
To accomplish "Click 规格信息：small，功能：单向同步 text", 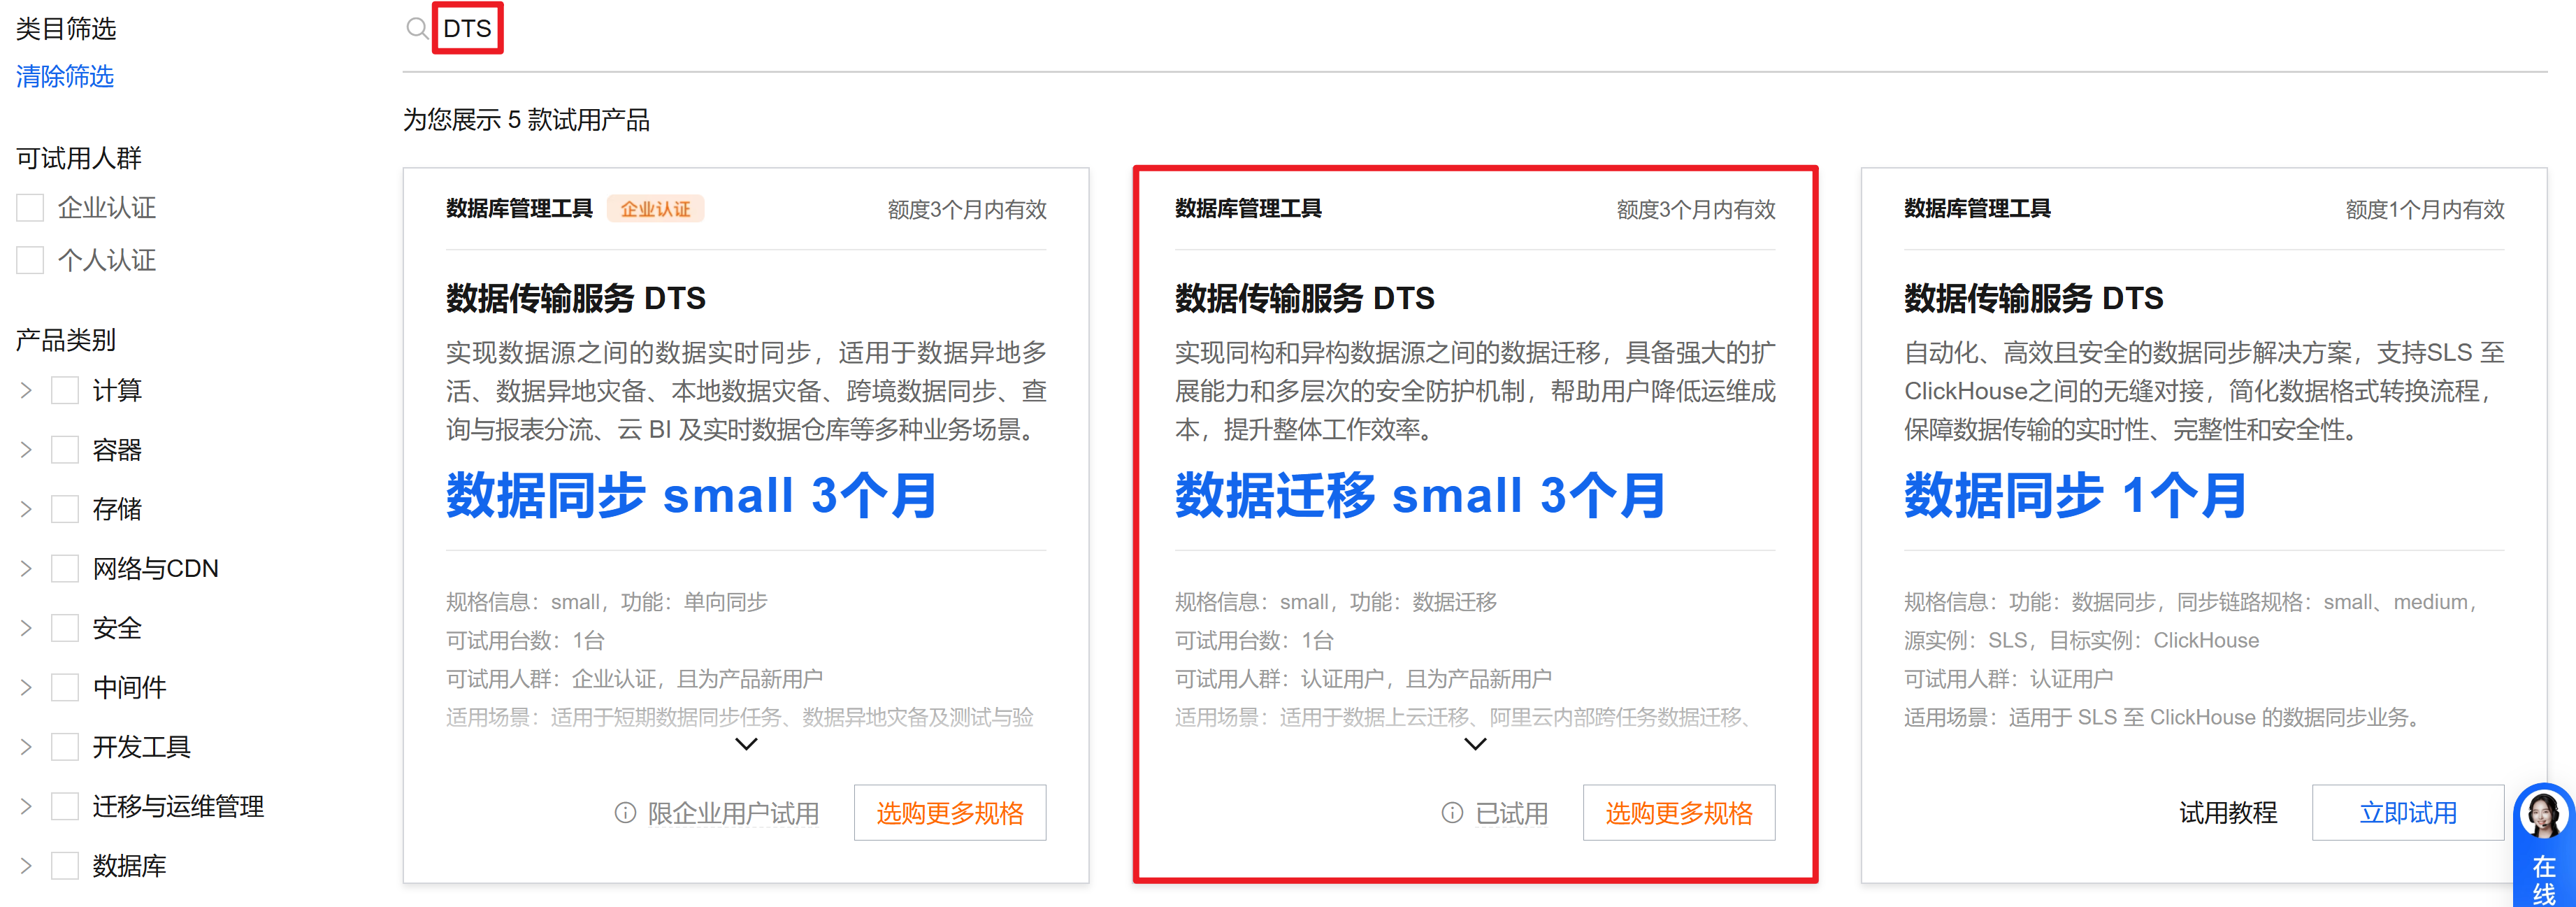I will [607, 602].
